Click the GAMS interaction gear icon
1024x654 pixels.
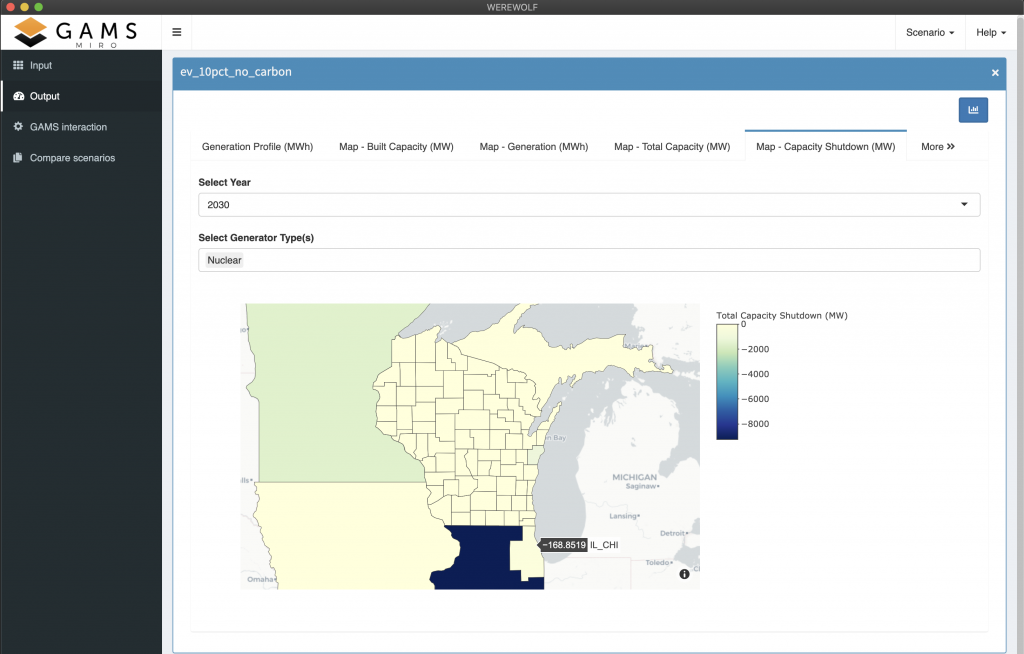click(x=18, y=127)
